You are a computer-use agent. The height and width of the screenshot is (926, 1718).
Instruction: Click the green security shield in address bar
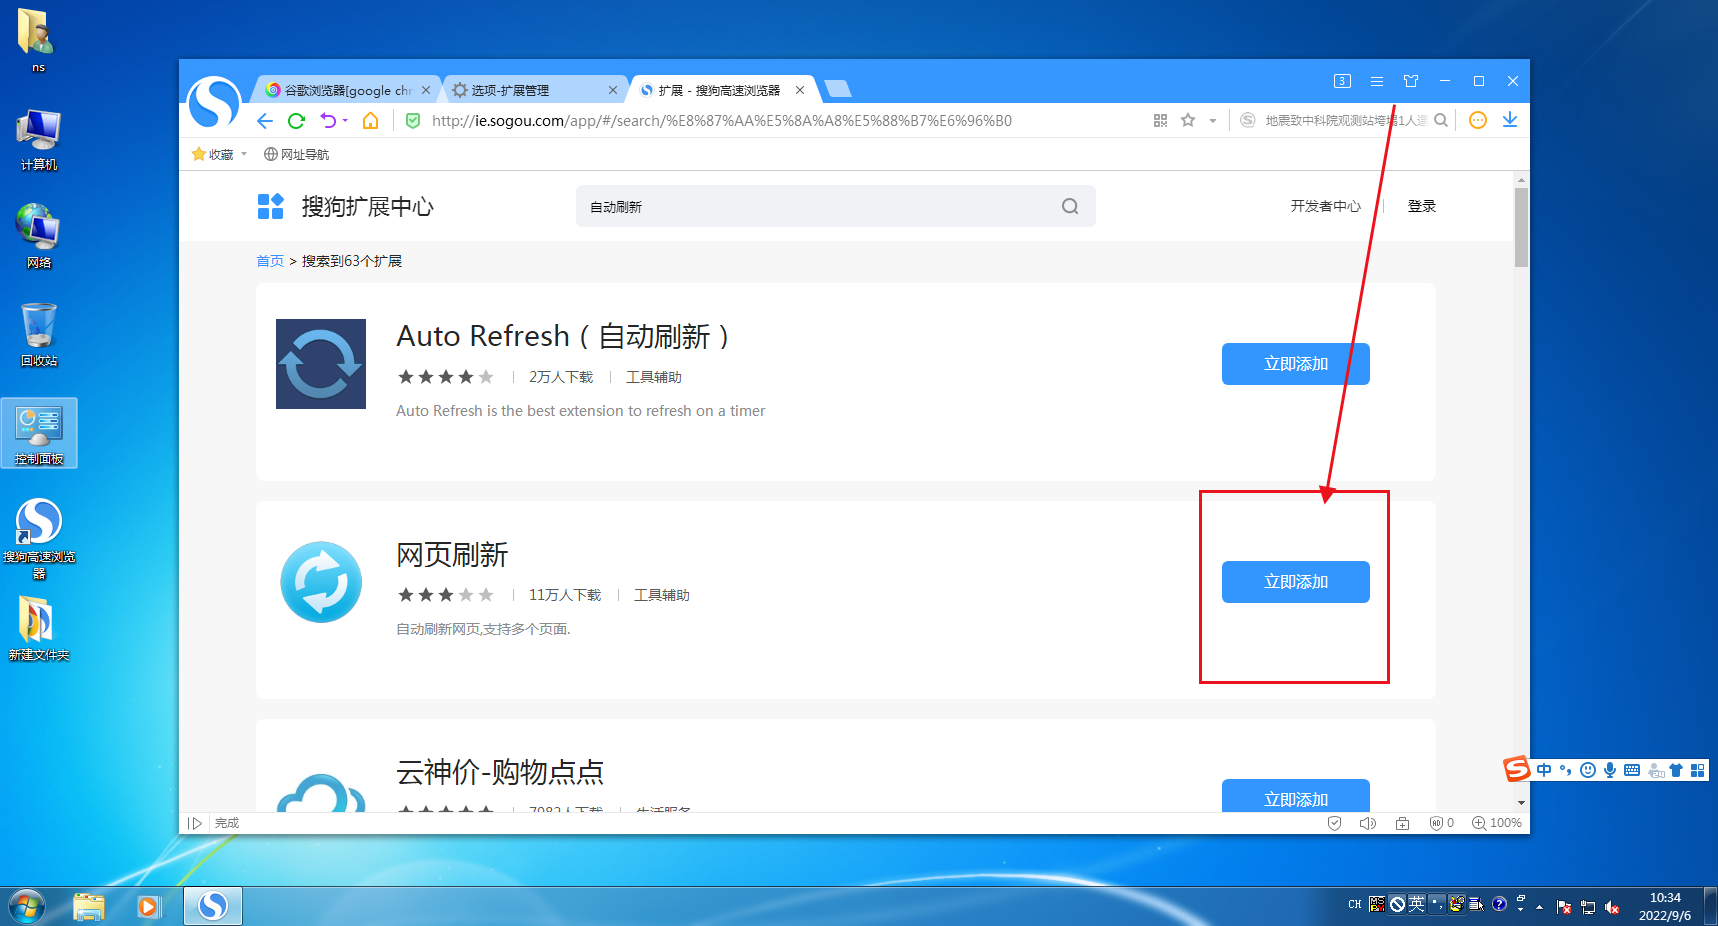pyautogui.click(x=413, y=121)
